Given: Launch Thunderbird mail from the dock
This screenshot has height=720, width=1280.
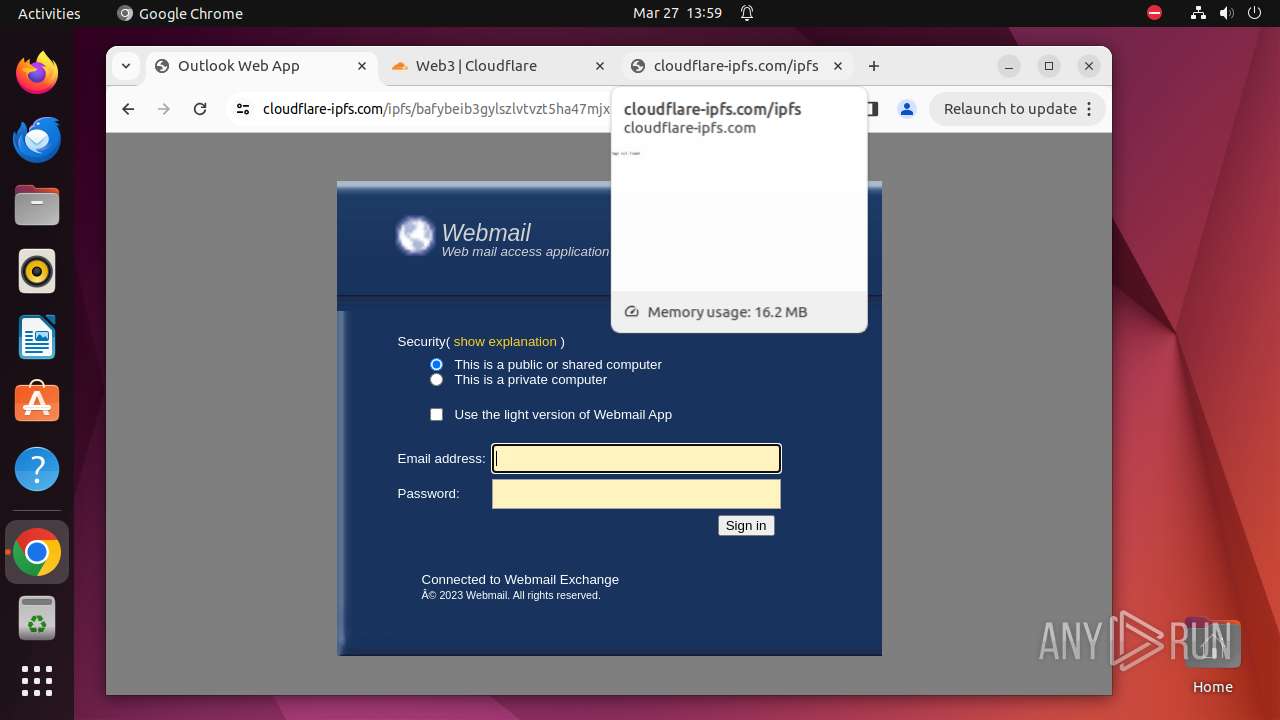Looking at the screenshot, I should (37, 139).
